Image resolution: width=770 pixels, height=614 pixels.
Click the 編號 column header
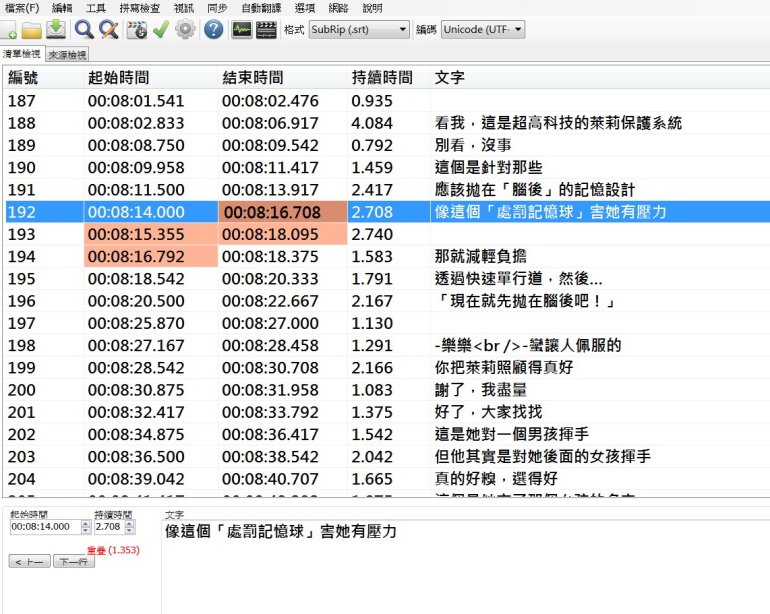pos(43,78)
